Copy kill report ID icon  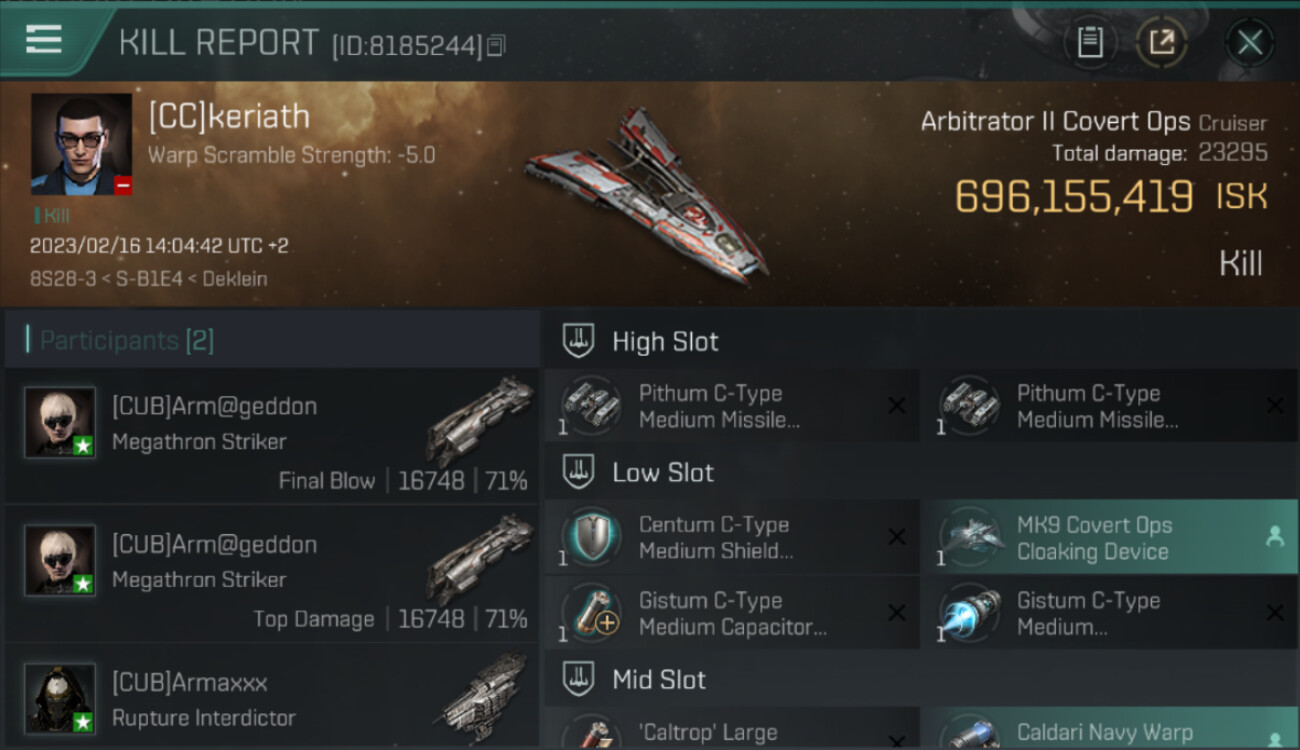[x=497, y=45]
